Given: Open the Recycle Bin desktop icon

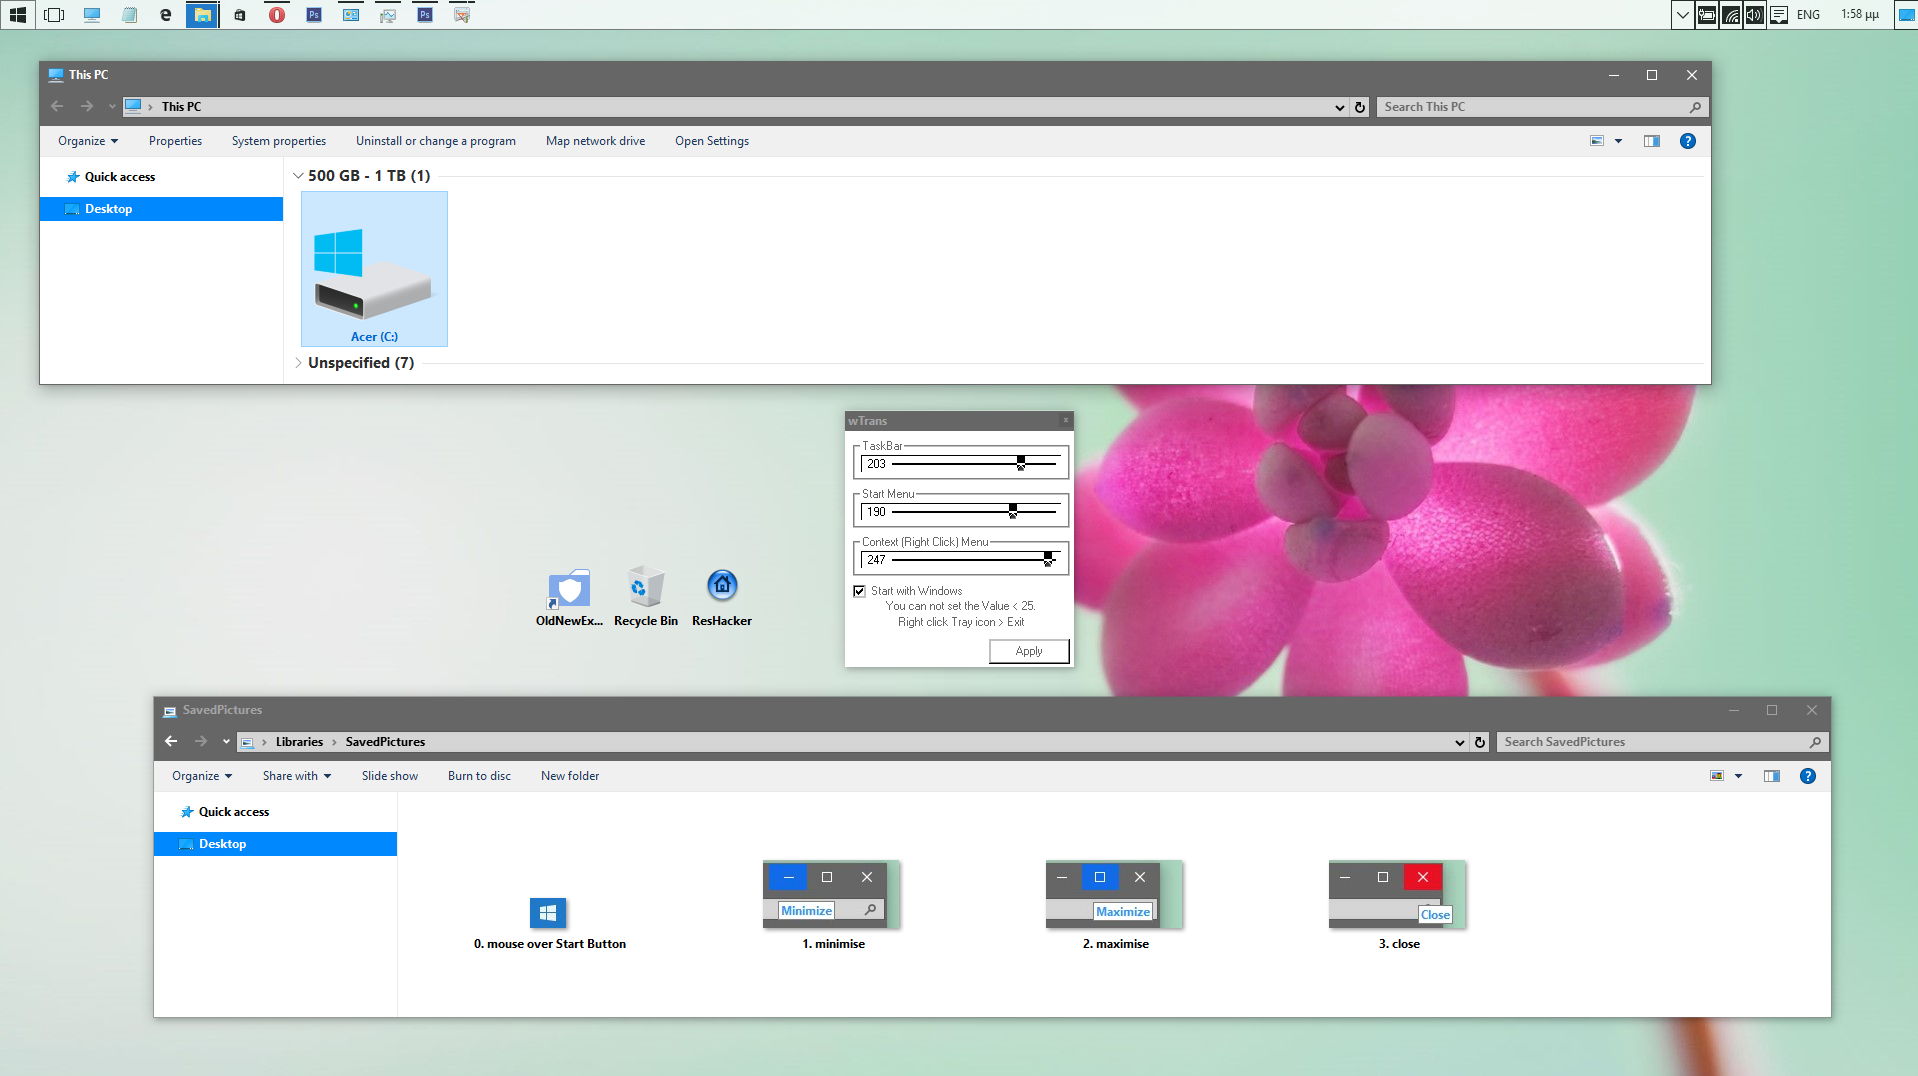Looking at the screenshot, I should (645, 587).
